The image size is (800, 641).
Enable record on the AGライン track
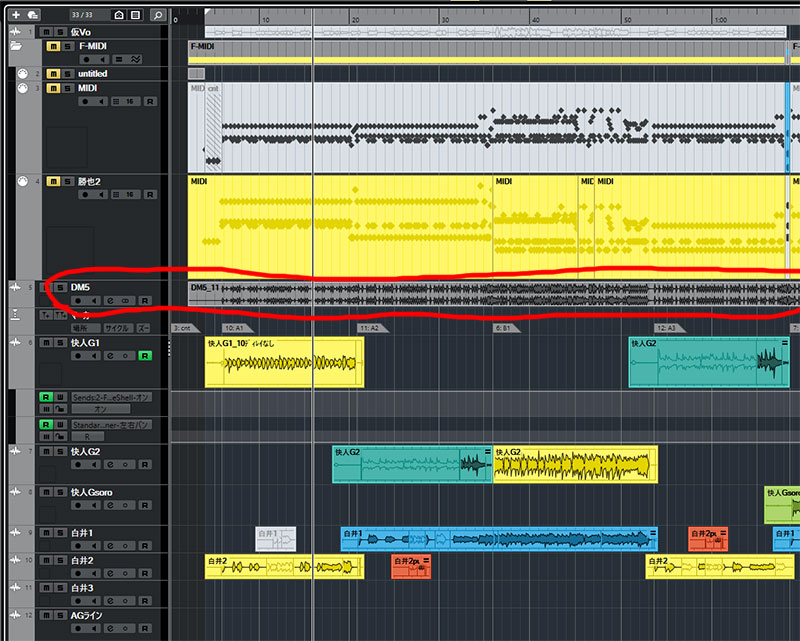78,628
